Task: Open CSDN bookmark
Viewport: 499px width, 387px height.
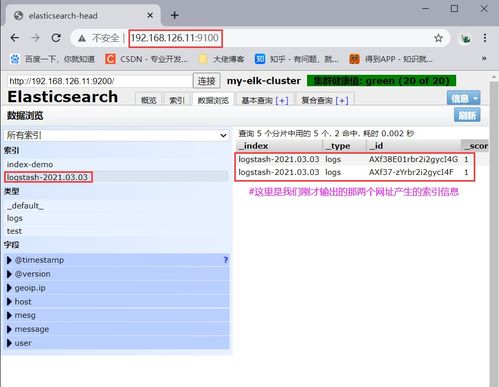Action: [146, 59]
